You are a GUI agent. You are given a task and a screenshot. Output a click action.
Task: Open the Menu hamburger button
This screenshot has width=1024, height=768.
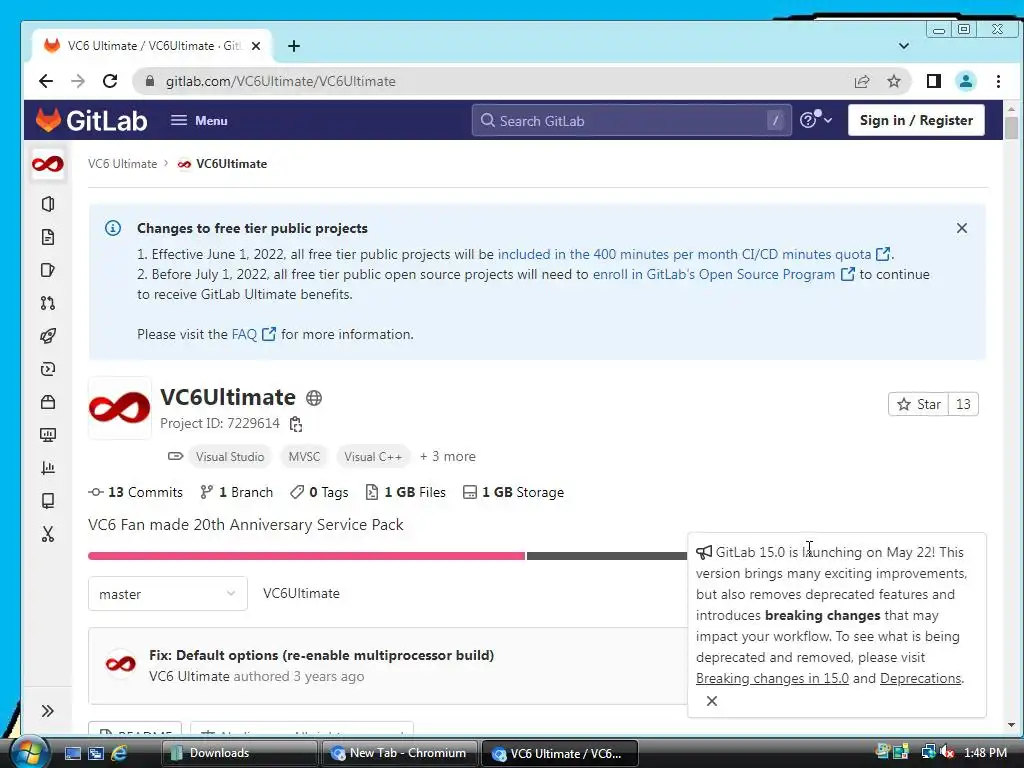(x=199, y=120)
